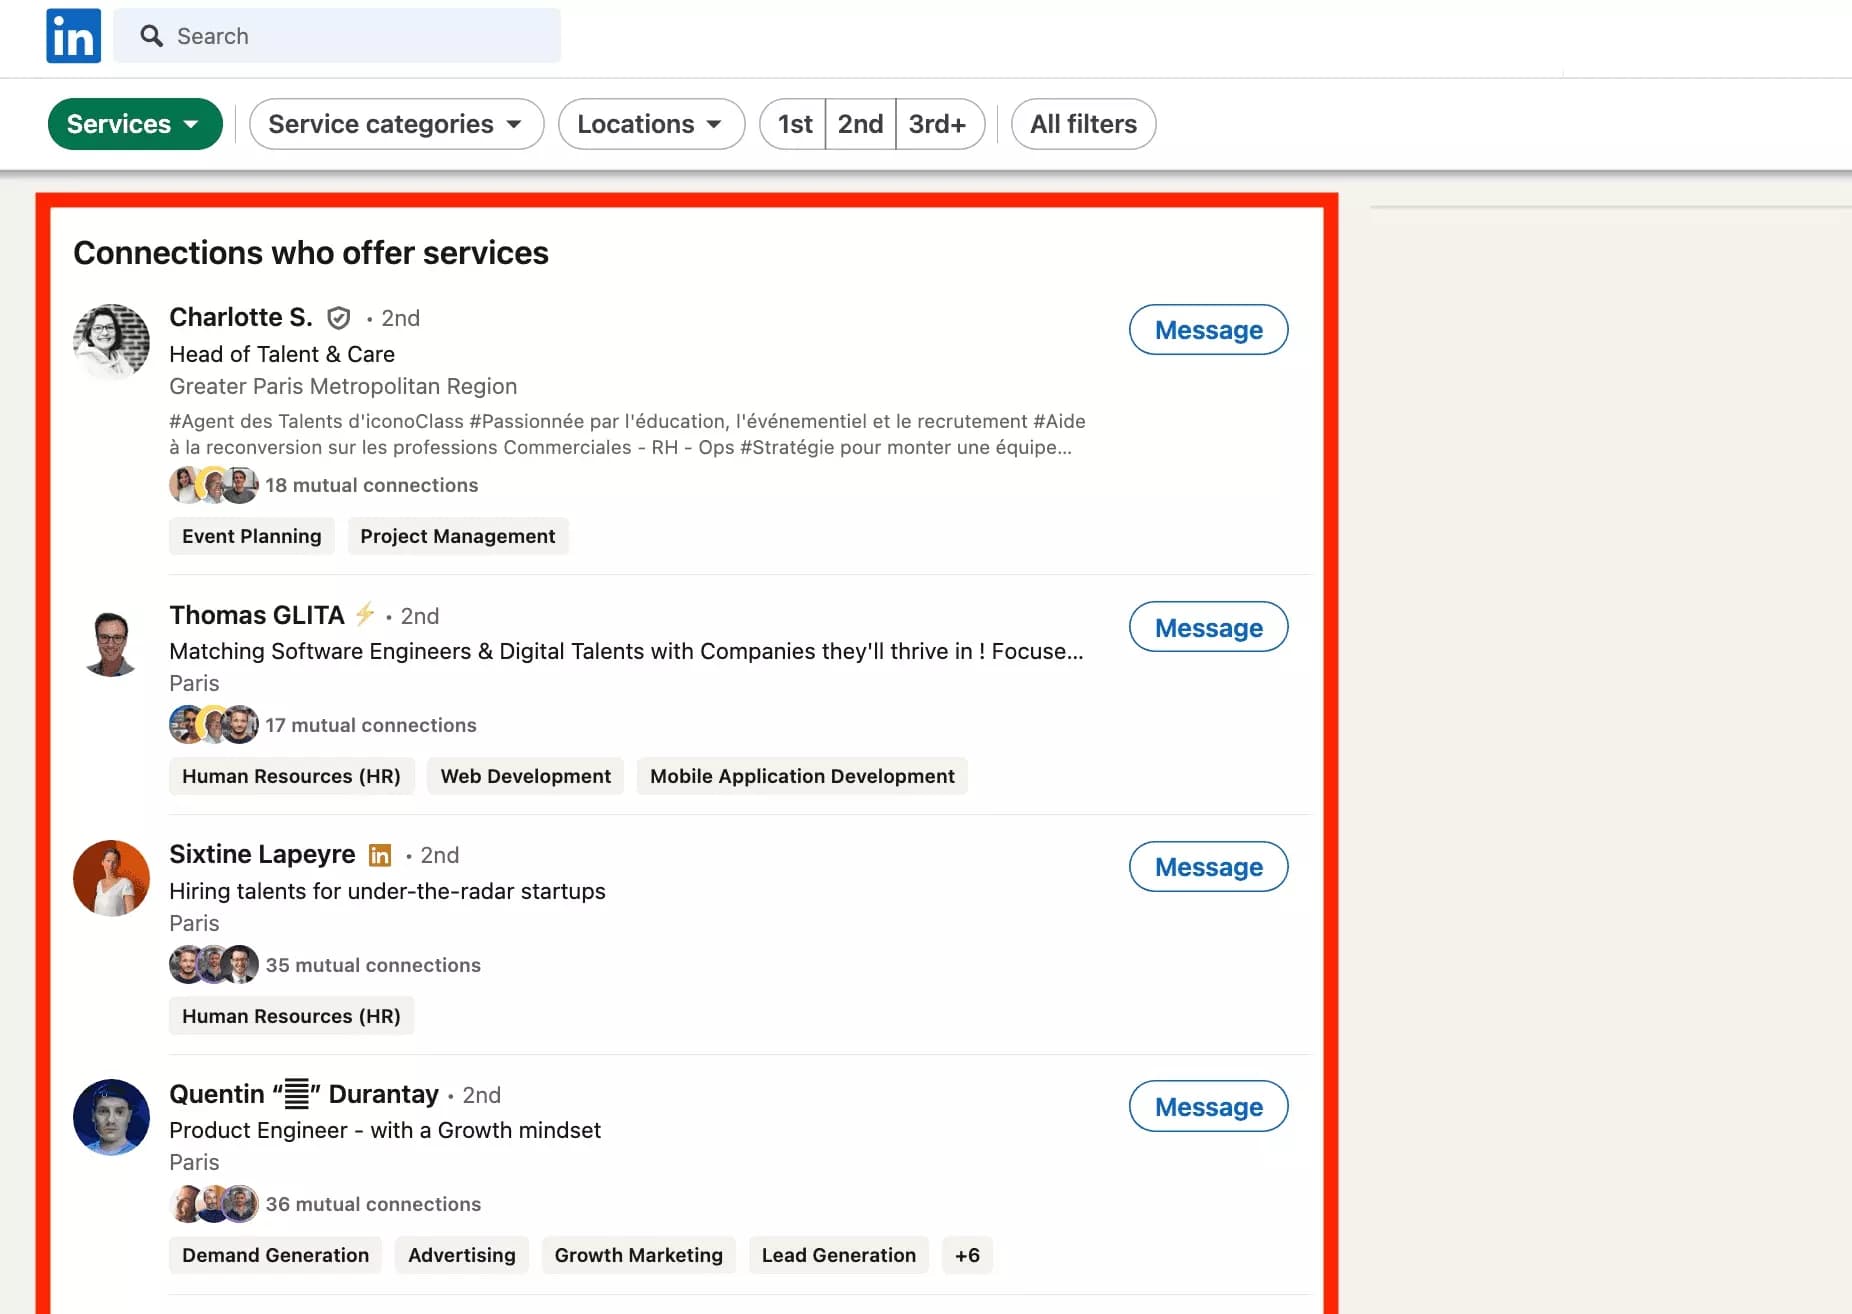
Task: Open the 35 mutual connections list
Action: (374, 964)
